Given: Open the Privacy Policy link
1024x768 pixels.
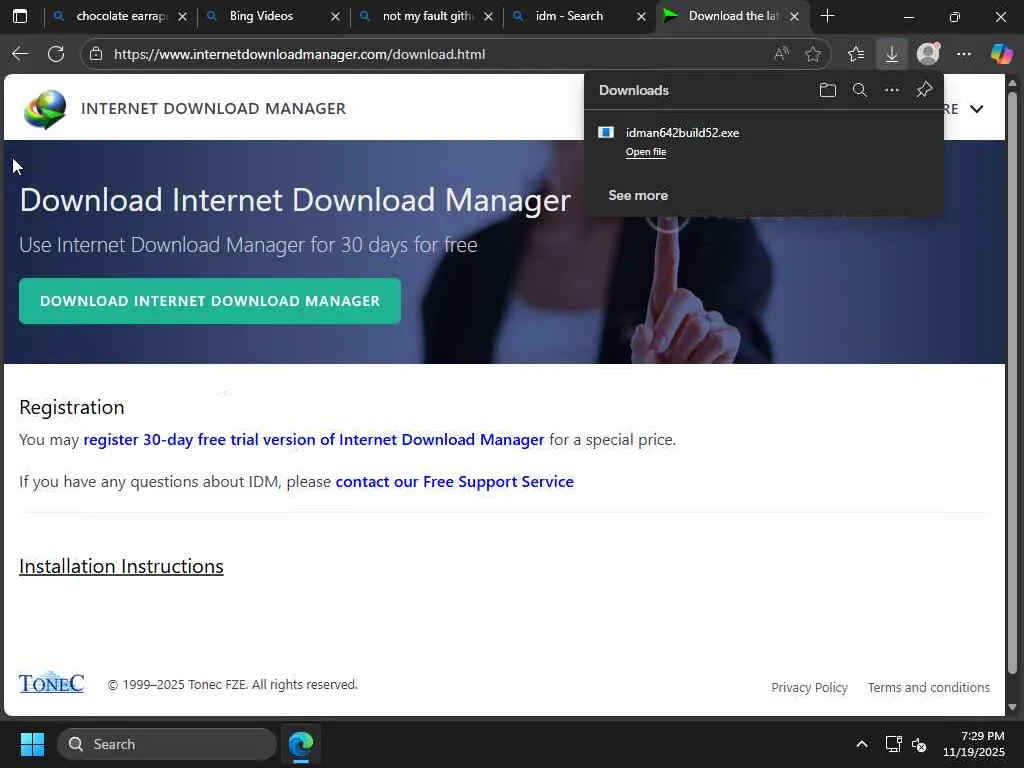Looking at the screenshot, I should click(809, 687).
